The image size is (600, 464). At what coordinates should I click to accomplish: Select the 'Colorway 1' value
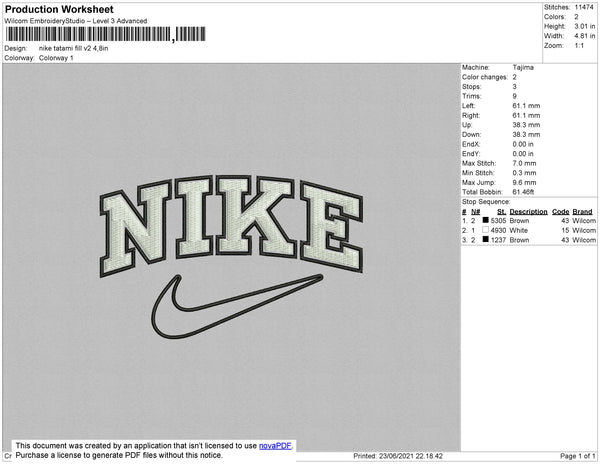click(x=56, y=58)
